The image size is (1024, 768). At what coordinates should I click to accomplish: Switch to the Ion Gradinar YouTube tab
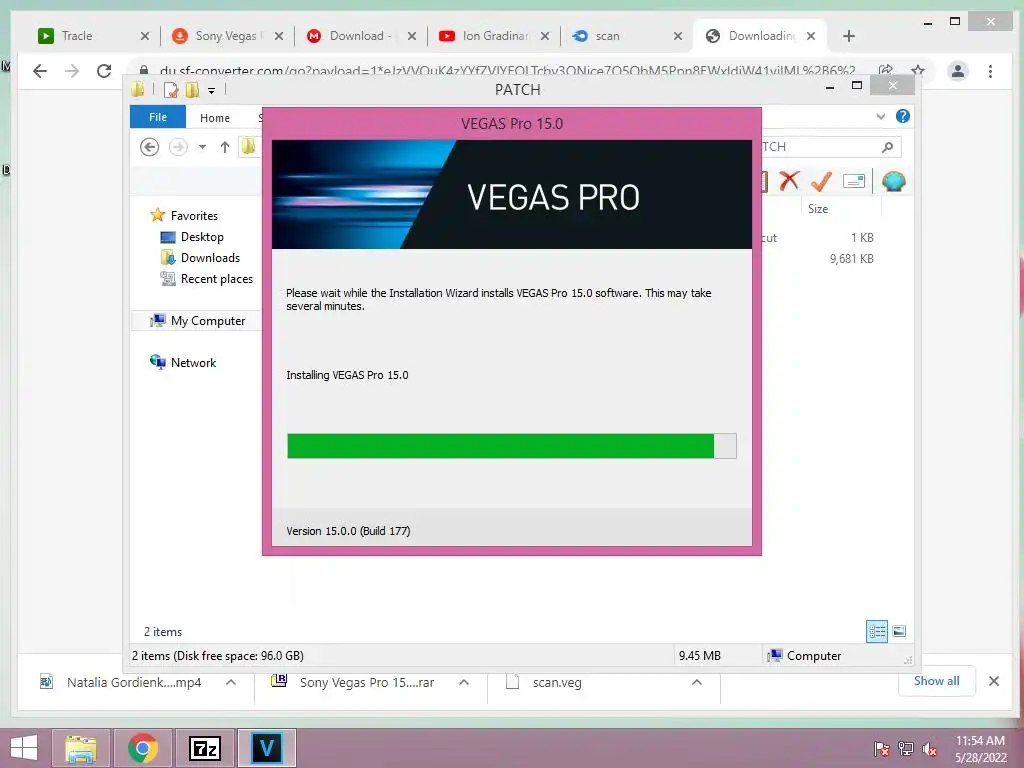click(493, 36)
